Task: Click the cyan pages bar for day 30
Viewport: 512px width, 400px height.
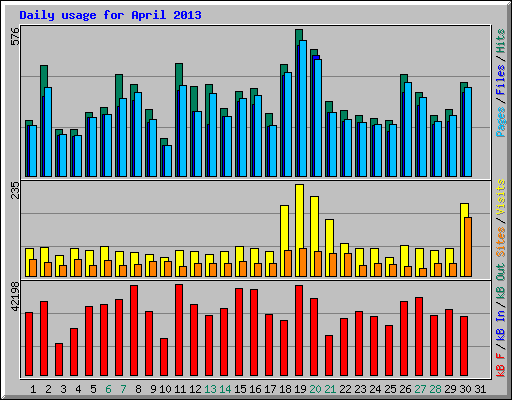Action: click(x=468, y=132)
